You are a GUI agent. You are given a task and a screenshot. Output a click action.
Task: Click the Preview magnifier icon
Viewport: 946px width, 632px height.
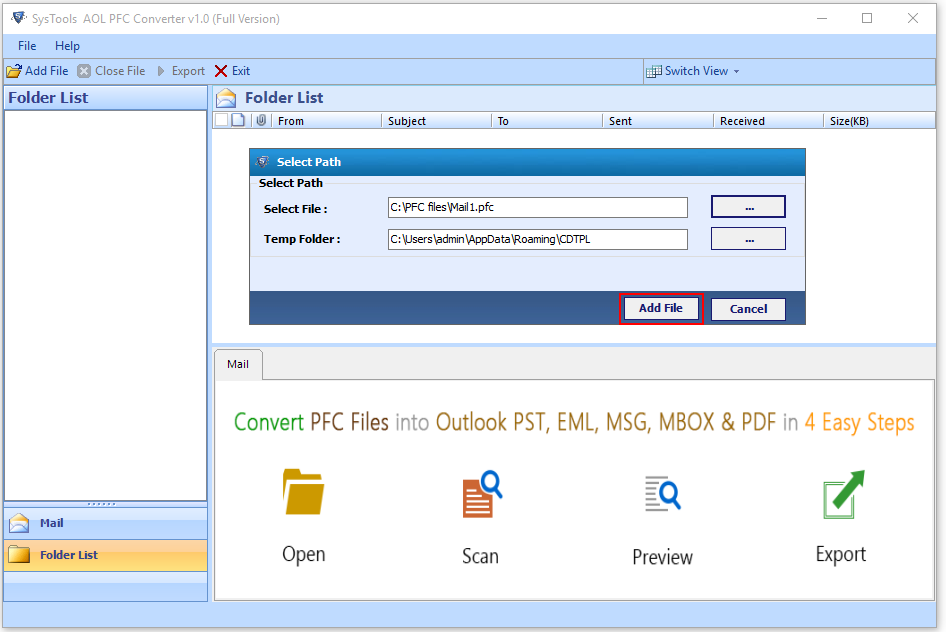(x=662, y=494)
